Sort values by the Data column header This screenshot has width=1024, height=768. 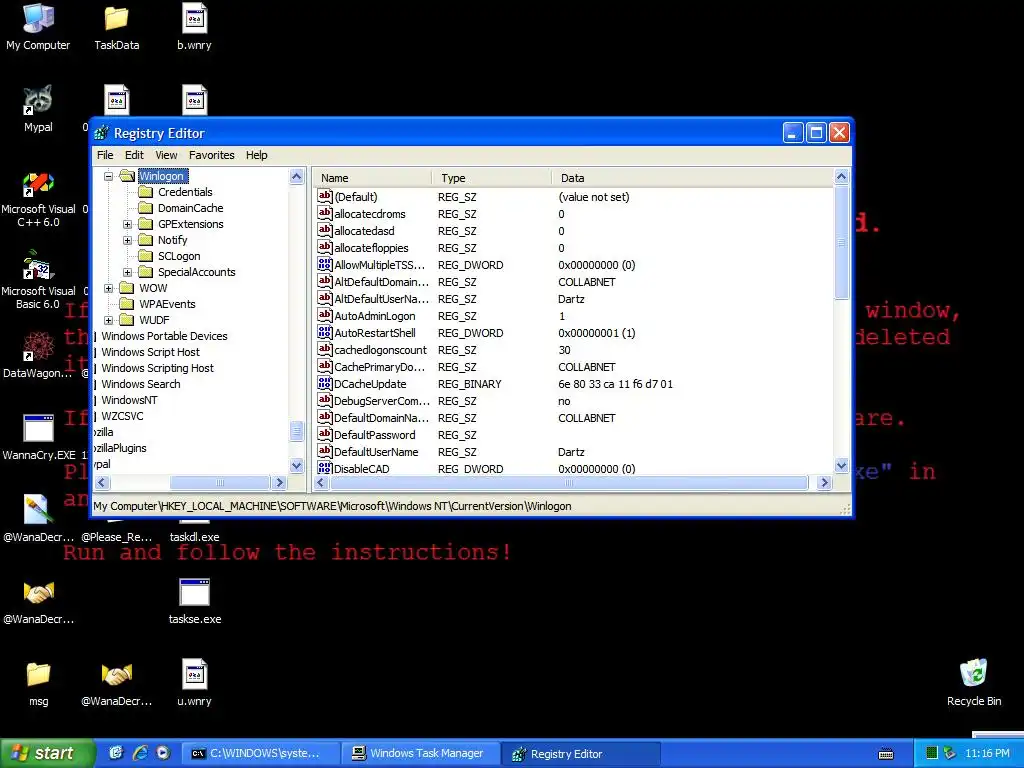coord(692,178)
